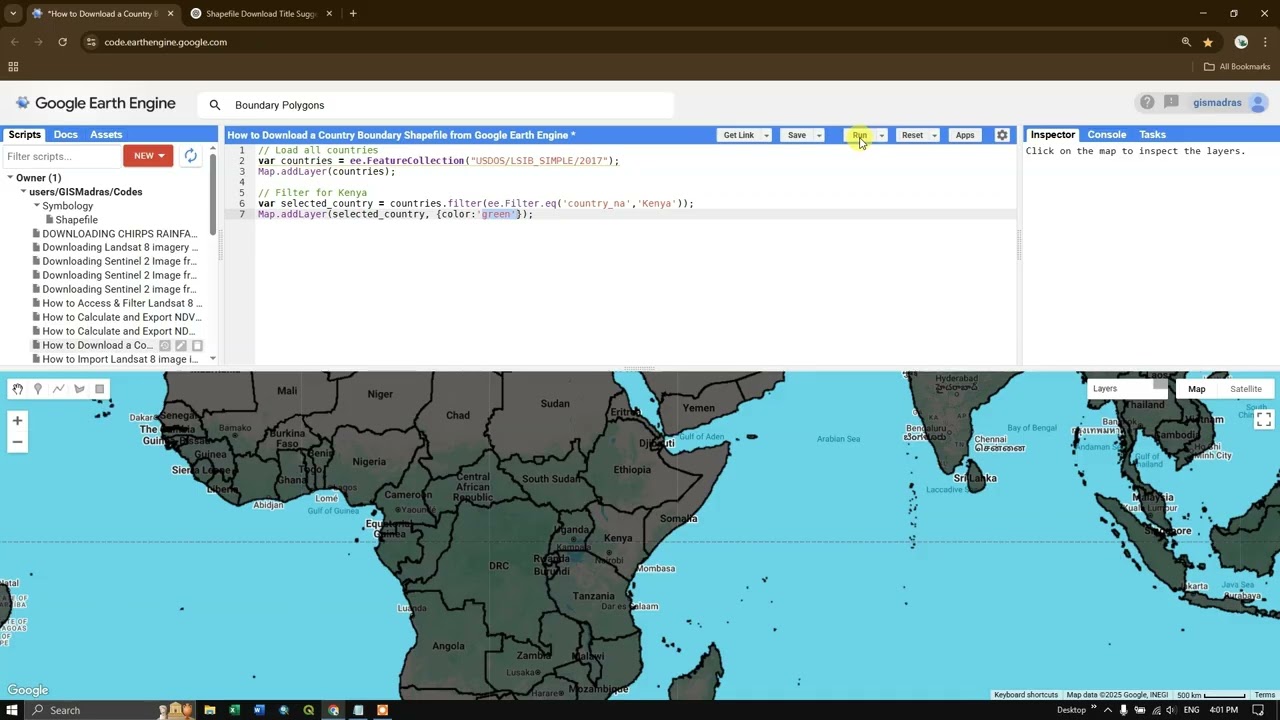
Task: Open All Bookmarks folder
Action: 1237,67
